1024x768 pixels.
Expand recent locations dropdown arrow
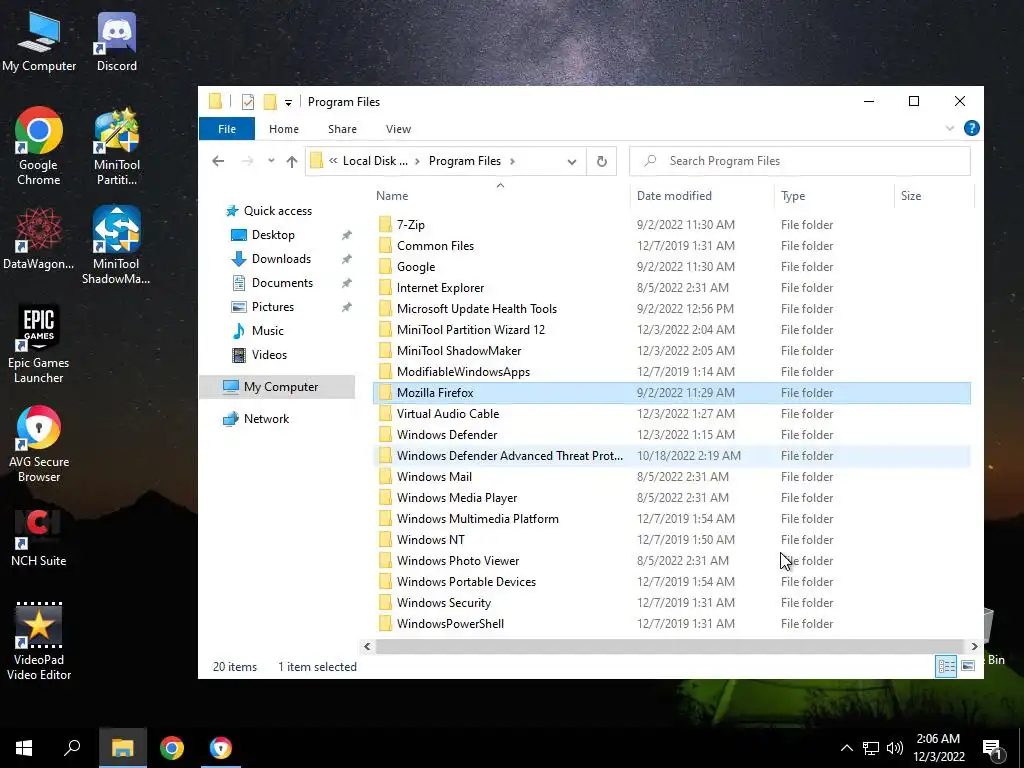click(x=271, y=161)
